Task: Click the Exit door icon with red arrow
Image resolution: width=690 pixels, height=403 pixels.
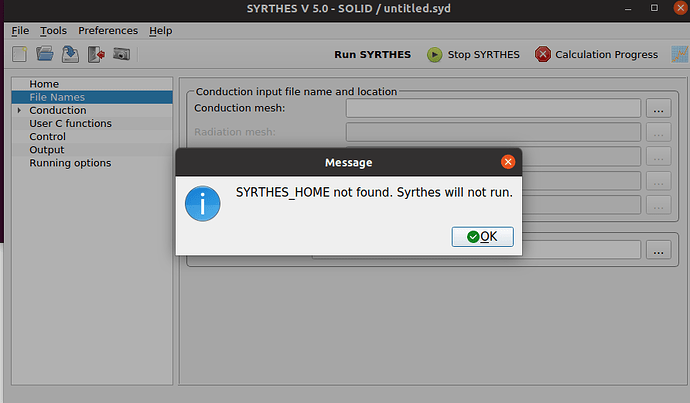Action: coord(96,54)
